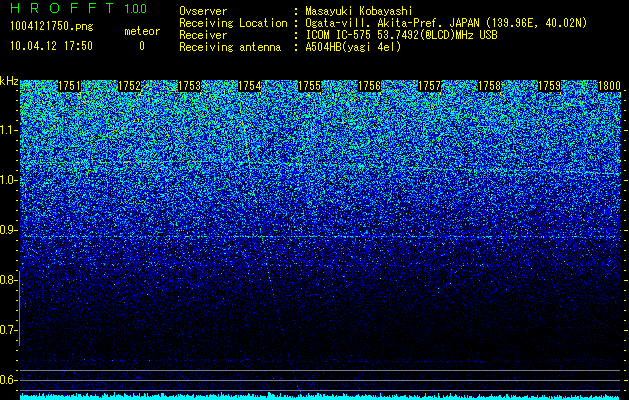Click the date 10.04.12 17:50
Screen dimensions: 629x400
coord(51,46)
